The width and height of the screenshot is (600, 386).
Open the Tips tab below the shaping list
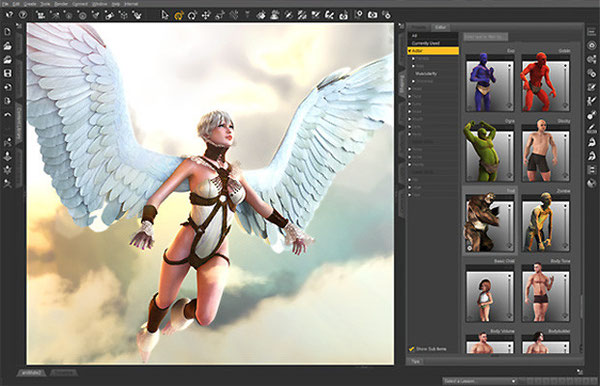[416, 361]
